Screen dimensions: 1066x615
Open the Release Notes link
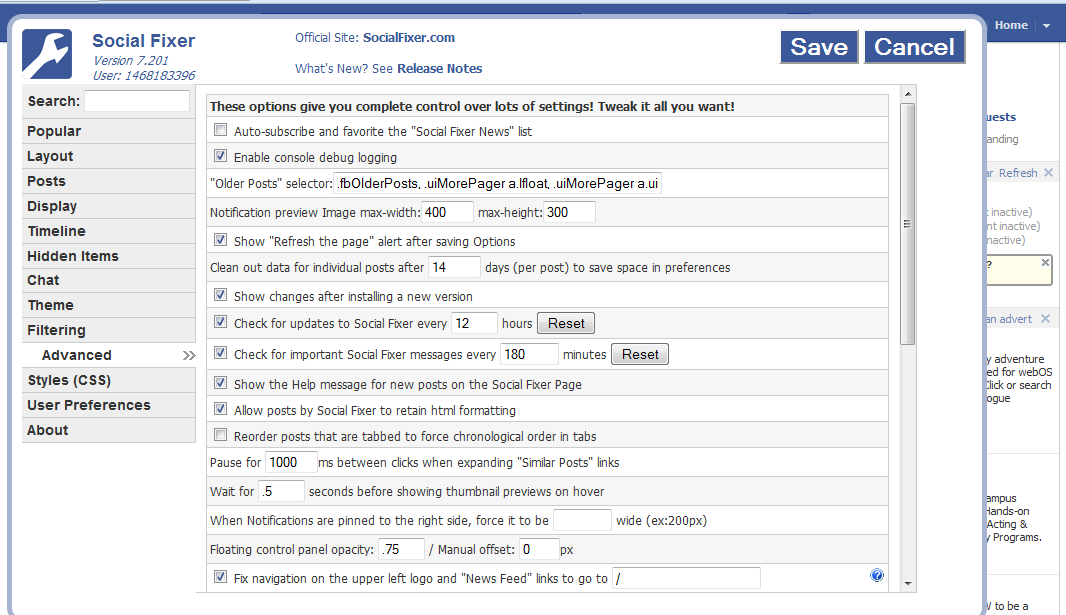439,69
